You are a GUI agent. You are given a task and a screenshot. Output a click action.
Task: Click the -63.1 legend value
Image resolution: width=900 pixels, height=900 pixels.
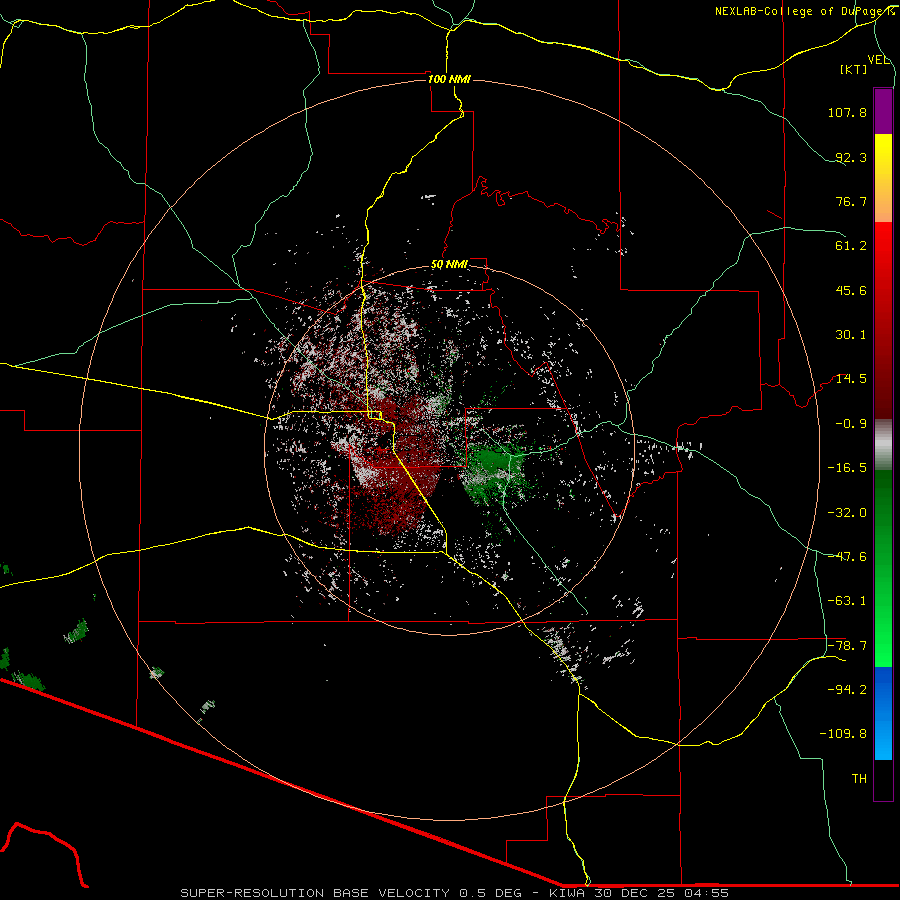pyautogui.click(x=847, y=601)
